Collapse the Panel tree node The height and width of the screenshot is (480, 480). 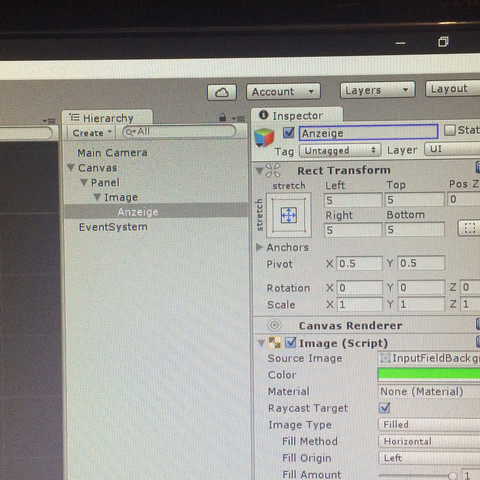click(x=84, y=182)
